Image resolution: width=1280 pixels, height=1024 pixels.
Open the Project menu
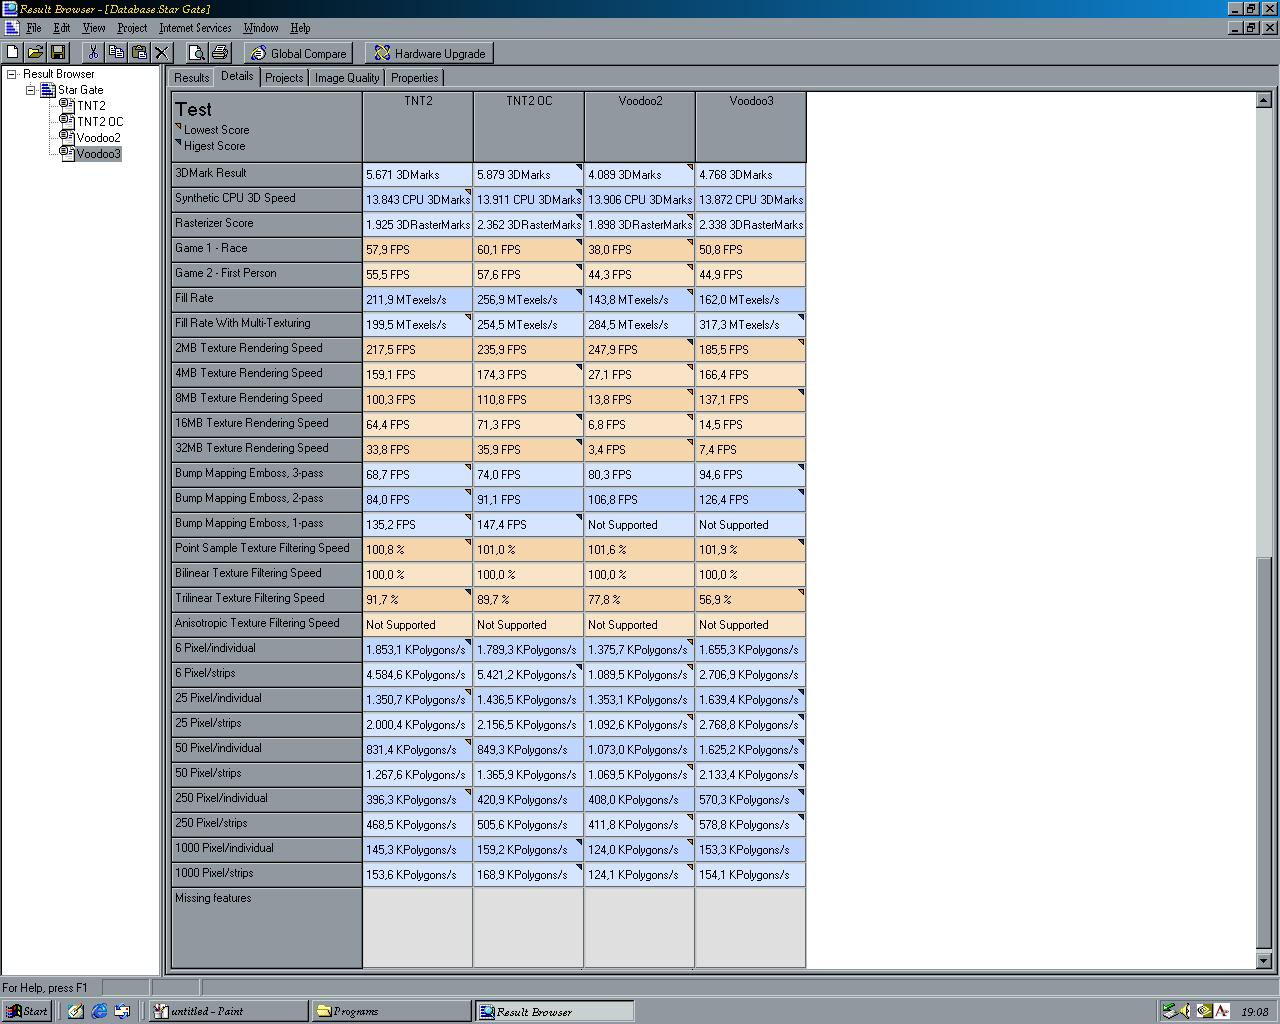(132, 28)
